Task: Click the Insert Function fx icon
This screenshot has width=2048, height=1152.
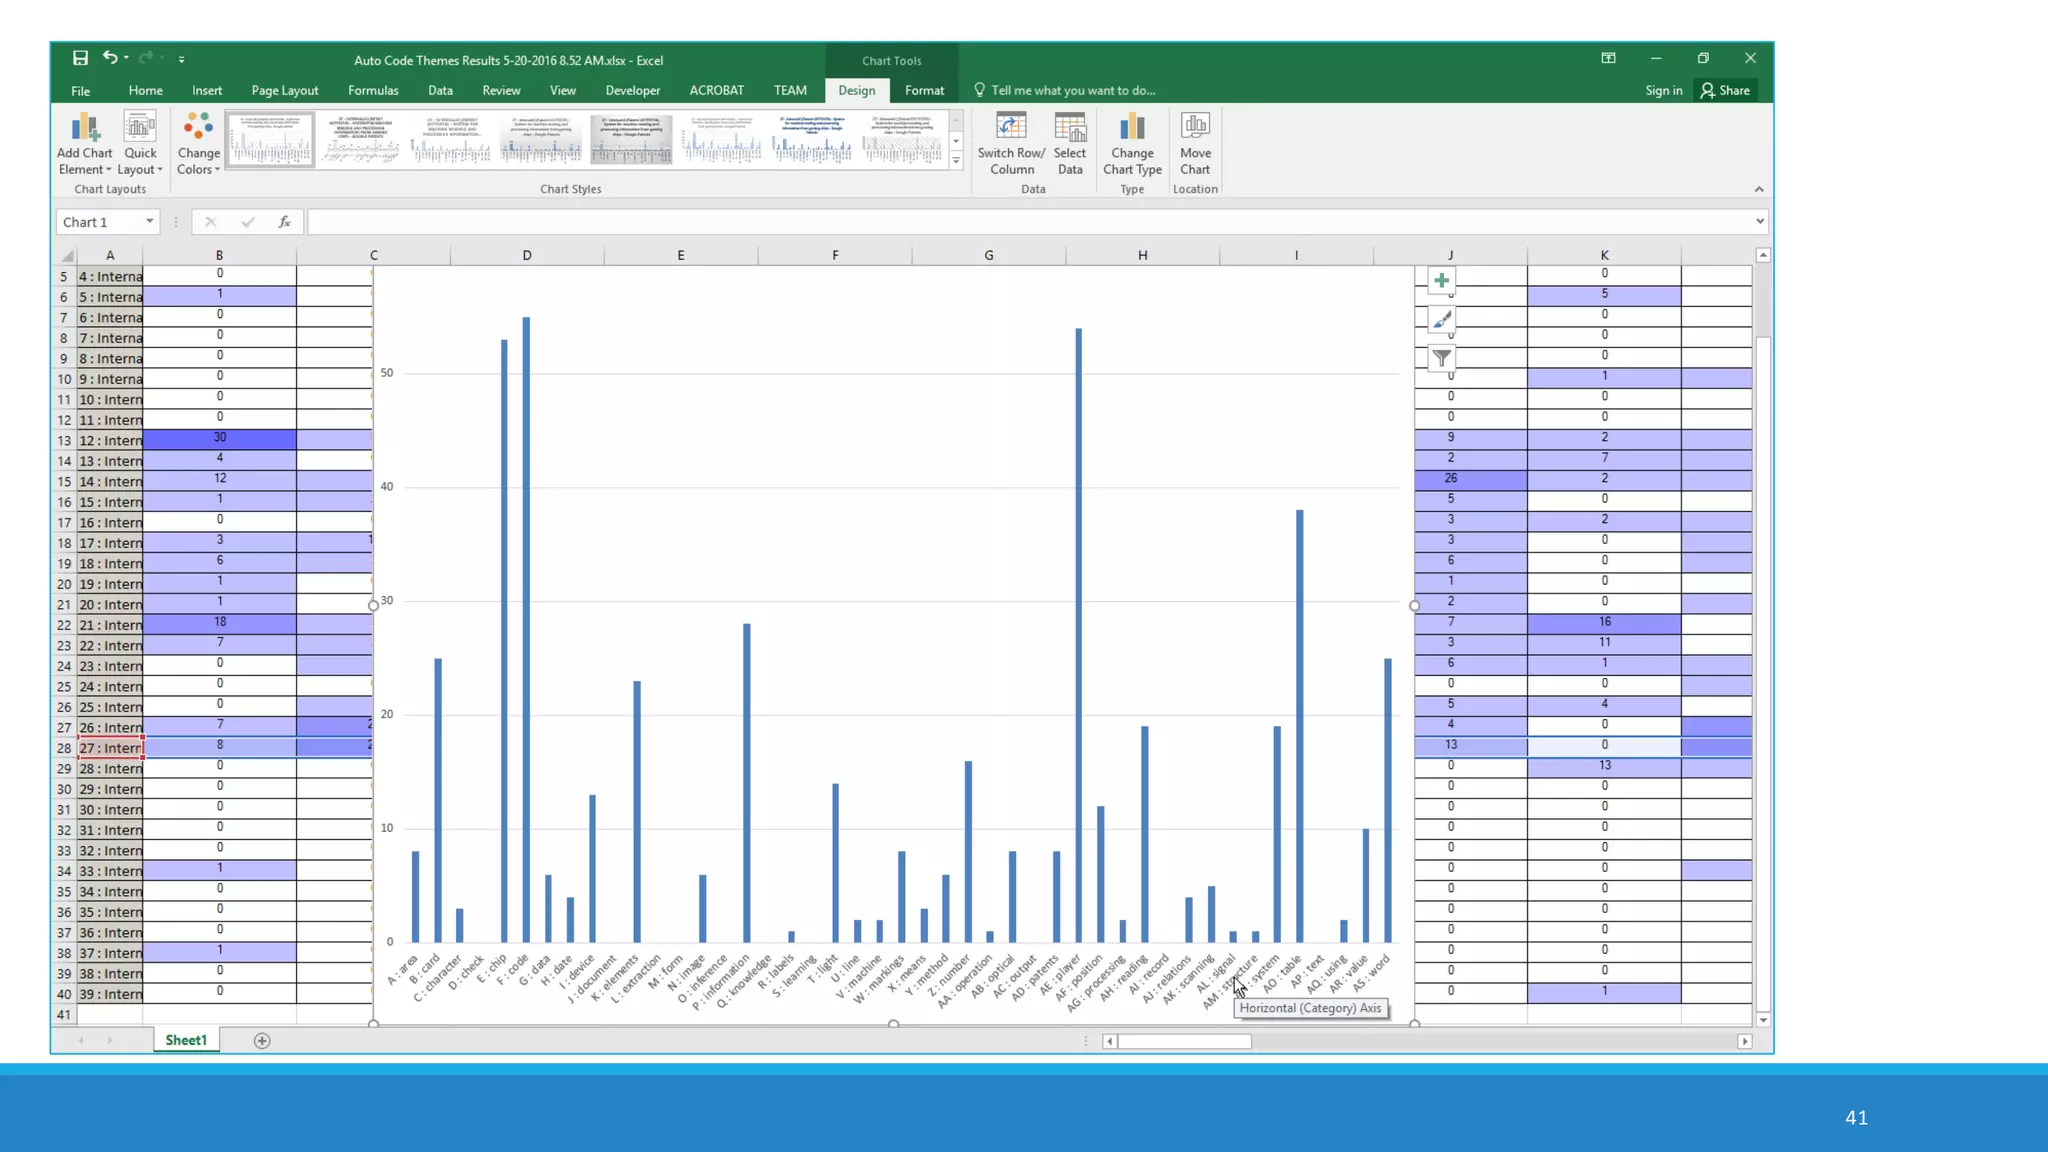Action: click(x=285, y=222)
